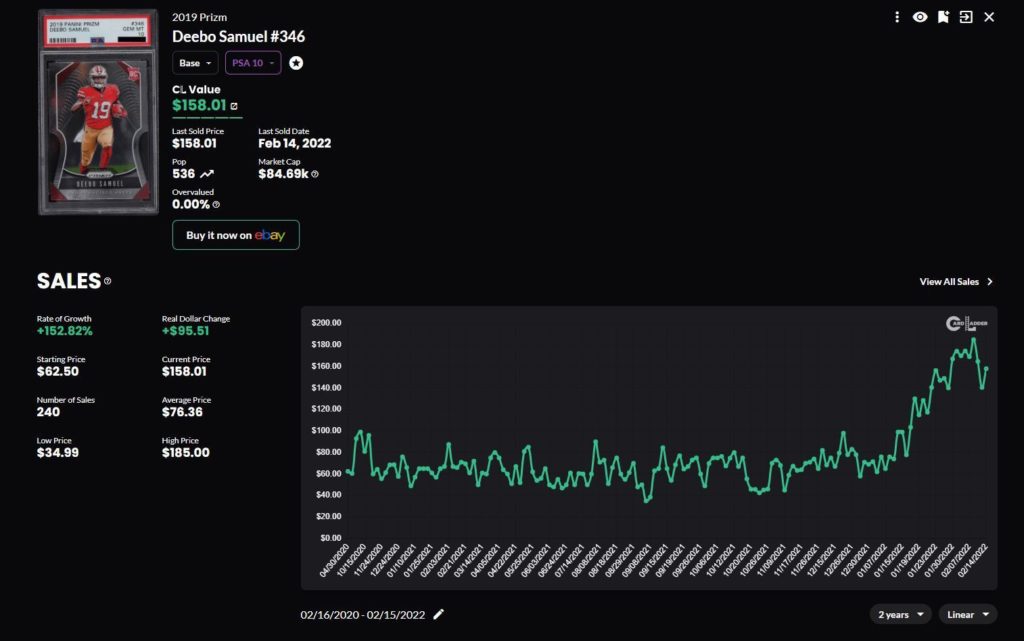Click the $100.00 y-axis label on chart
The width and height of the screenshot is (1024, 641).
coord(326,430)
